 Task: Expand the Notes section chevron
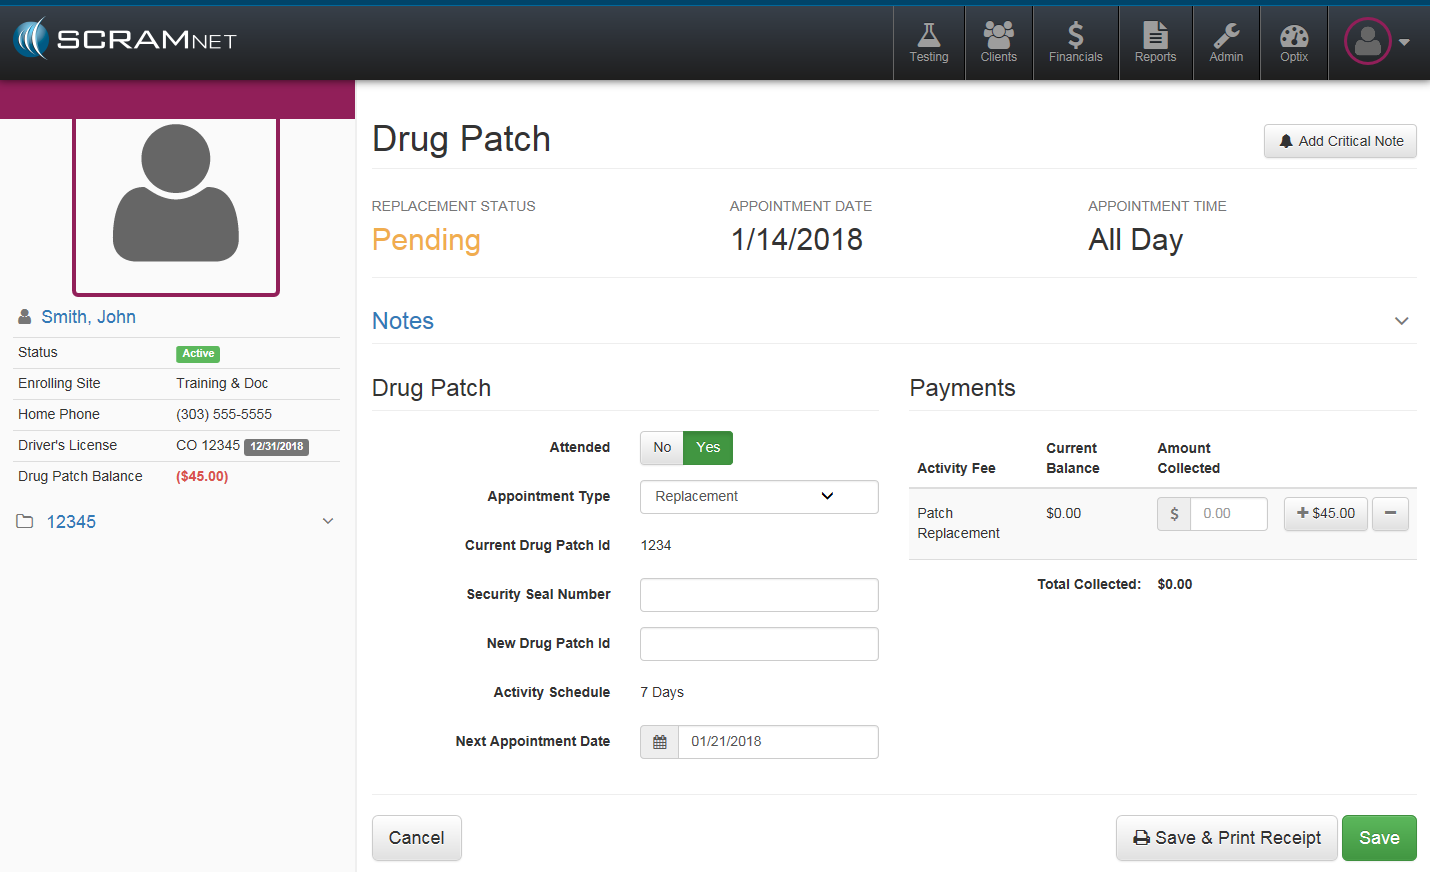tap(1401, 321)
